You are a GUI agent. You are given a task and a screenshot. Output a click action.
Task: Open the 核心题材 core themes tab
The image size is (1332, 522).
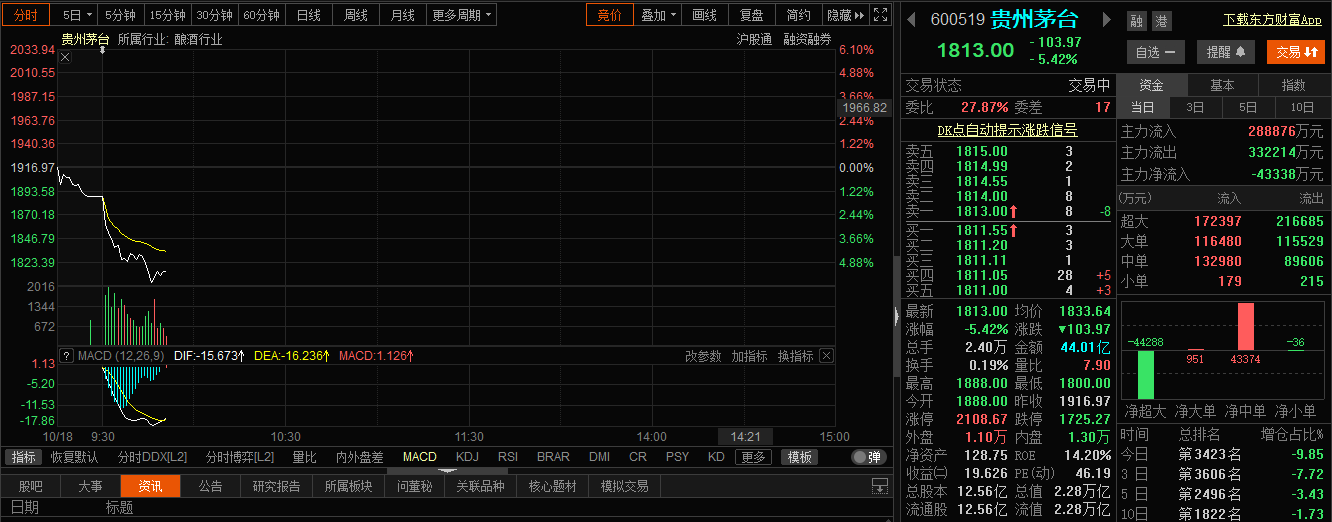pos(552,486)
